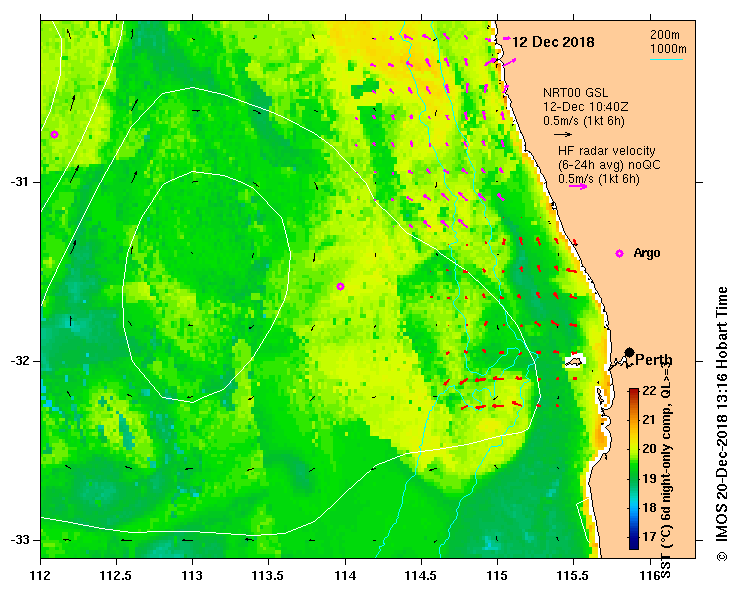Image resolution: width=739 pixels, height=592 pixels.
Task: Click the '115.5' longitude axis label
Action: [574, 576]
